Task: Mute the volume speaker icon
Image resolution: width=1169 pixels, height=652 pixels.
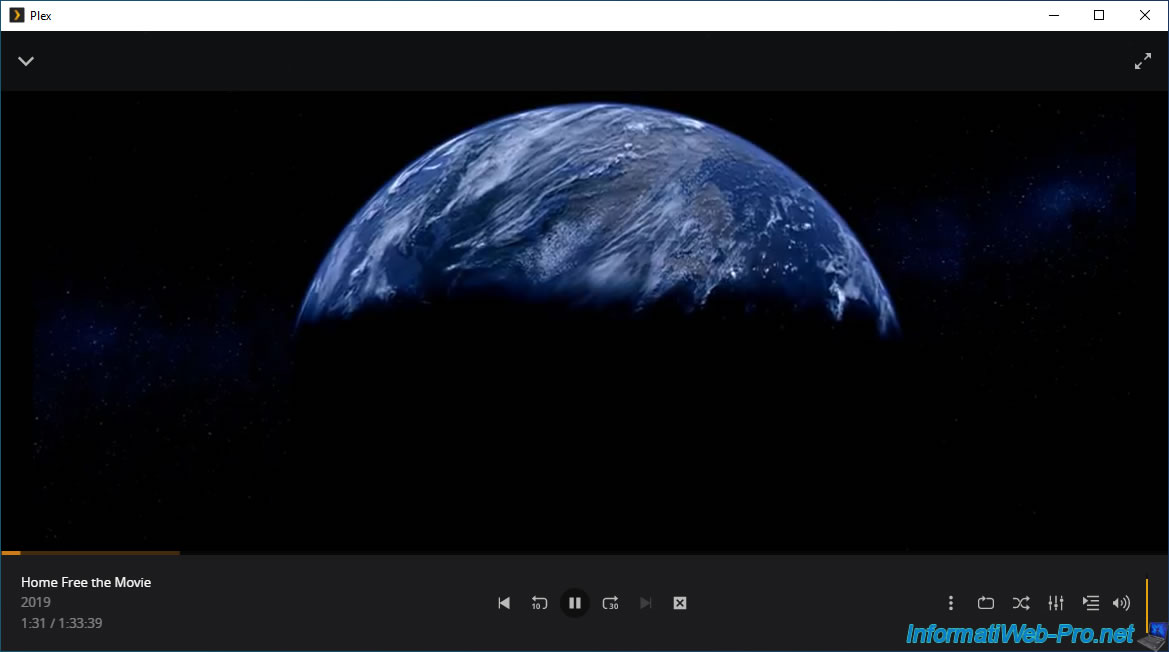Action: [x=1121, y=603]
